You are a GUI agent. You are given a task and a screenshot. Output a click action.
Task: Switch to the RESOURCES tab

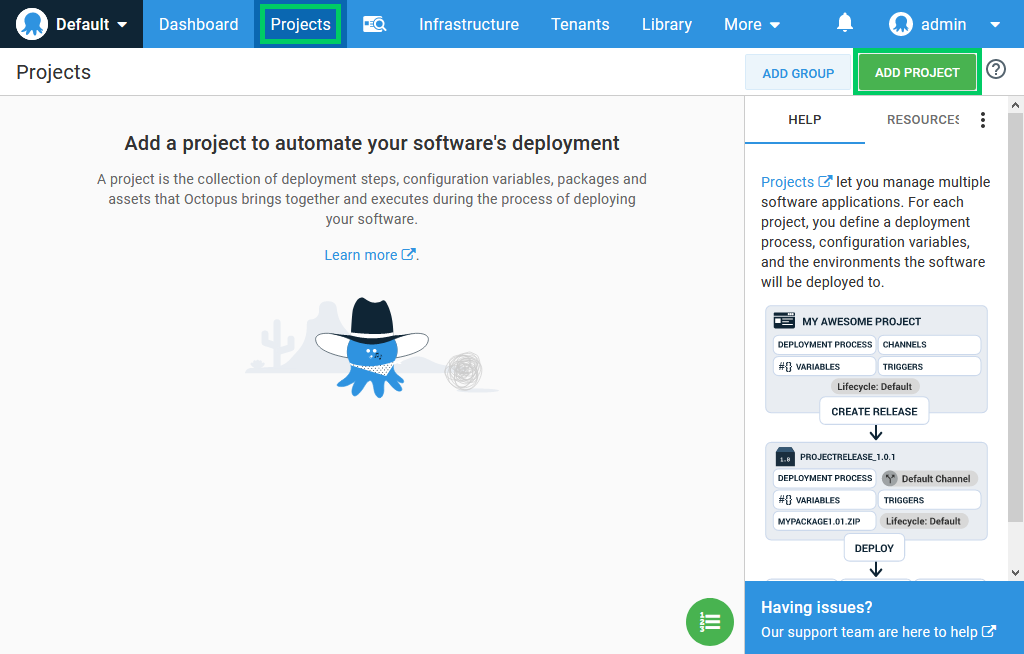point(922,120)
